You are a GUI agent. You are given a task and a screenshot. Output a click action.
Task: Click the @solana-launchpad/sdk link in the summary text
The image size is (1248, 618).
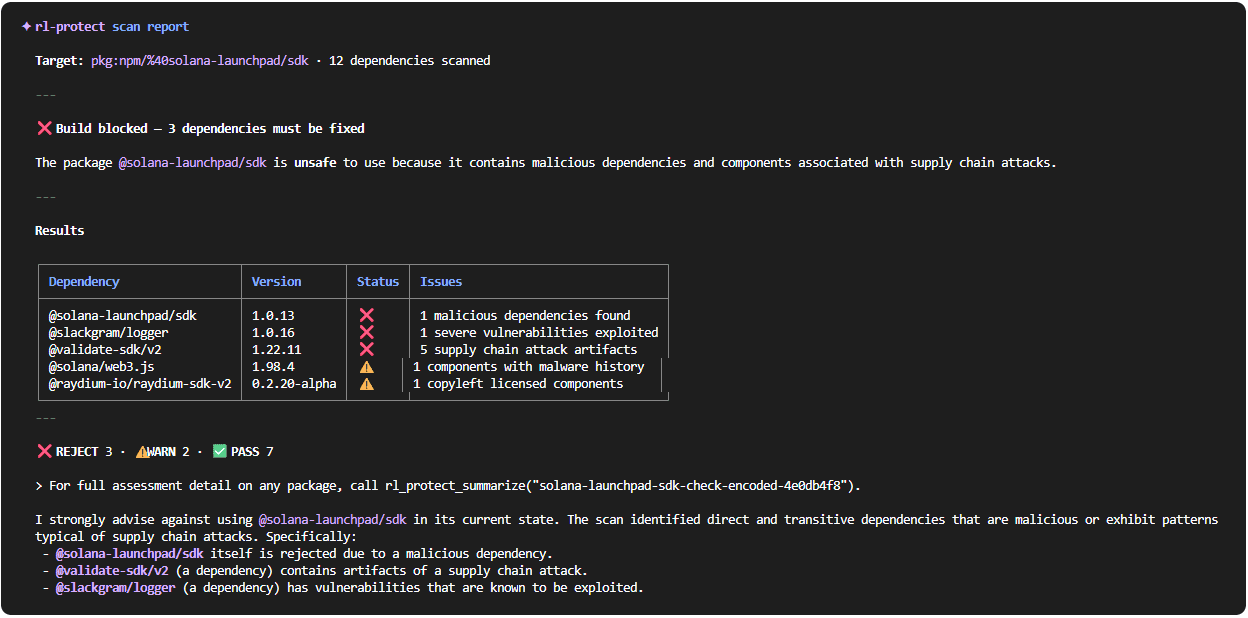tap(332, 519)
